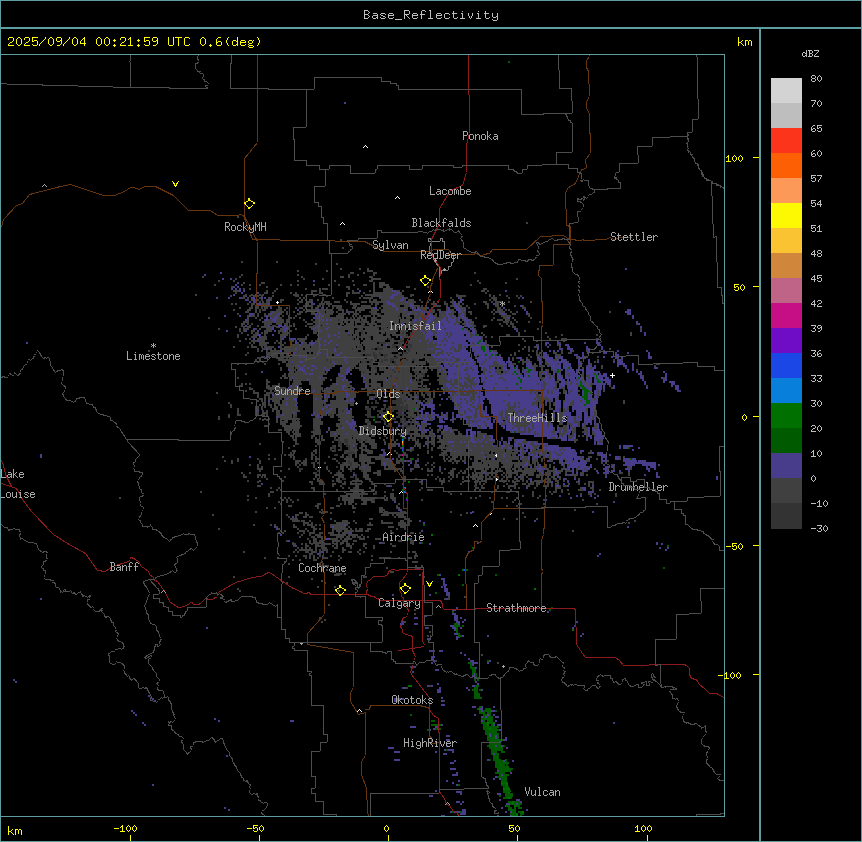This screenshot has height=842, width=862.
Task: Click the Cochrane label
Action: tap(322, 568)
